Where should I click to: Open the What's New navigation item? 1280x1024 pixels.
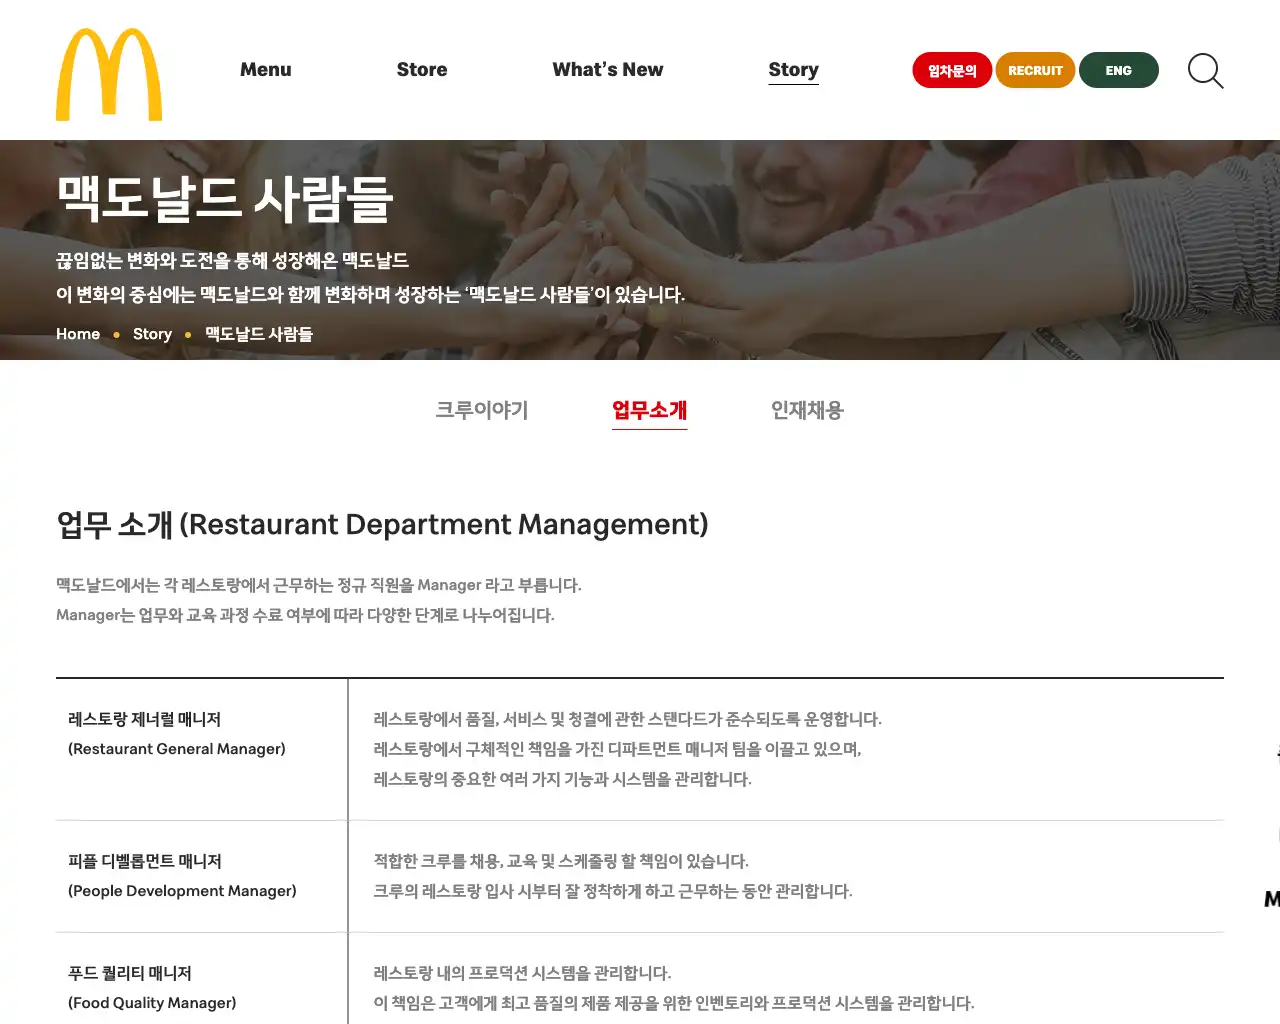tap(608, 70)
